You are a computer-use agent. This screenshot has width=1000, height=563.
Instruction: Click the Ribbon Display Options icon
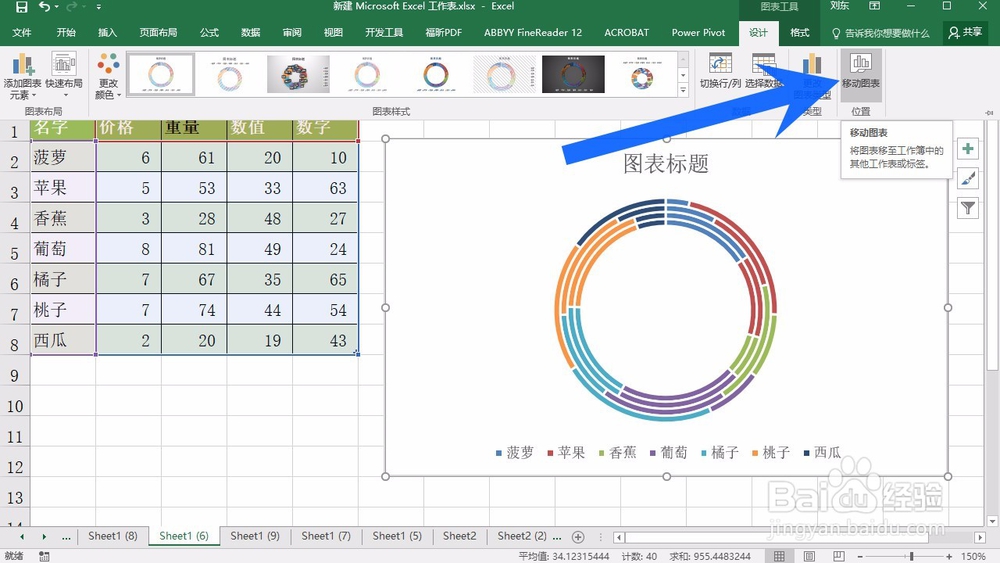tap(874, 6)
